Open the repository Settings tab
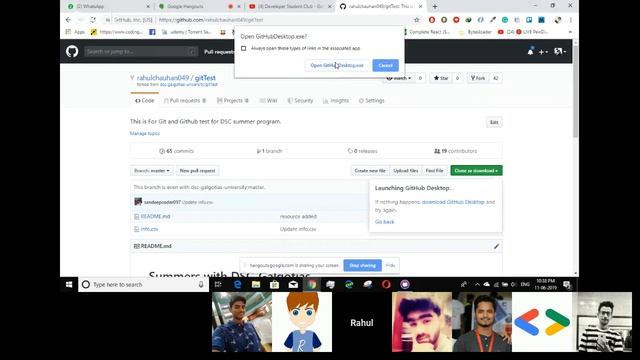 point(371,100)
